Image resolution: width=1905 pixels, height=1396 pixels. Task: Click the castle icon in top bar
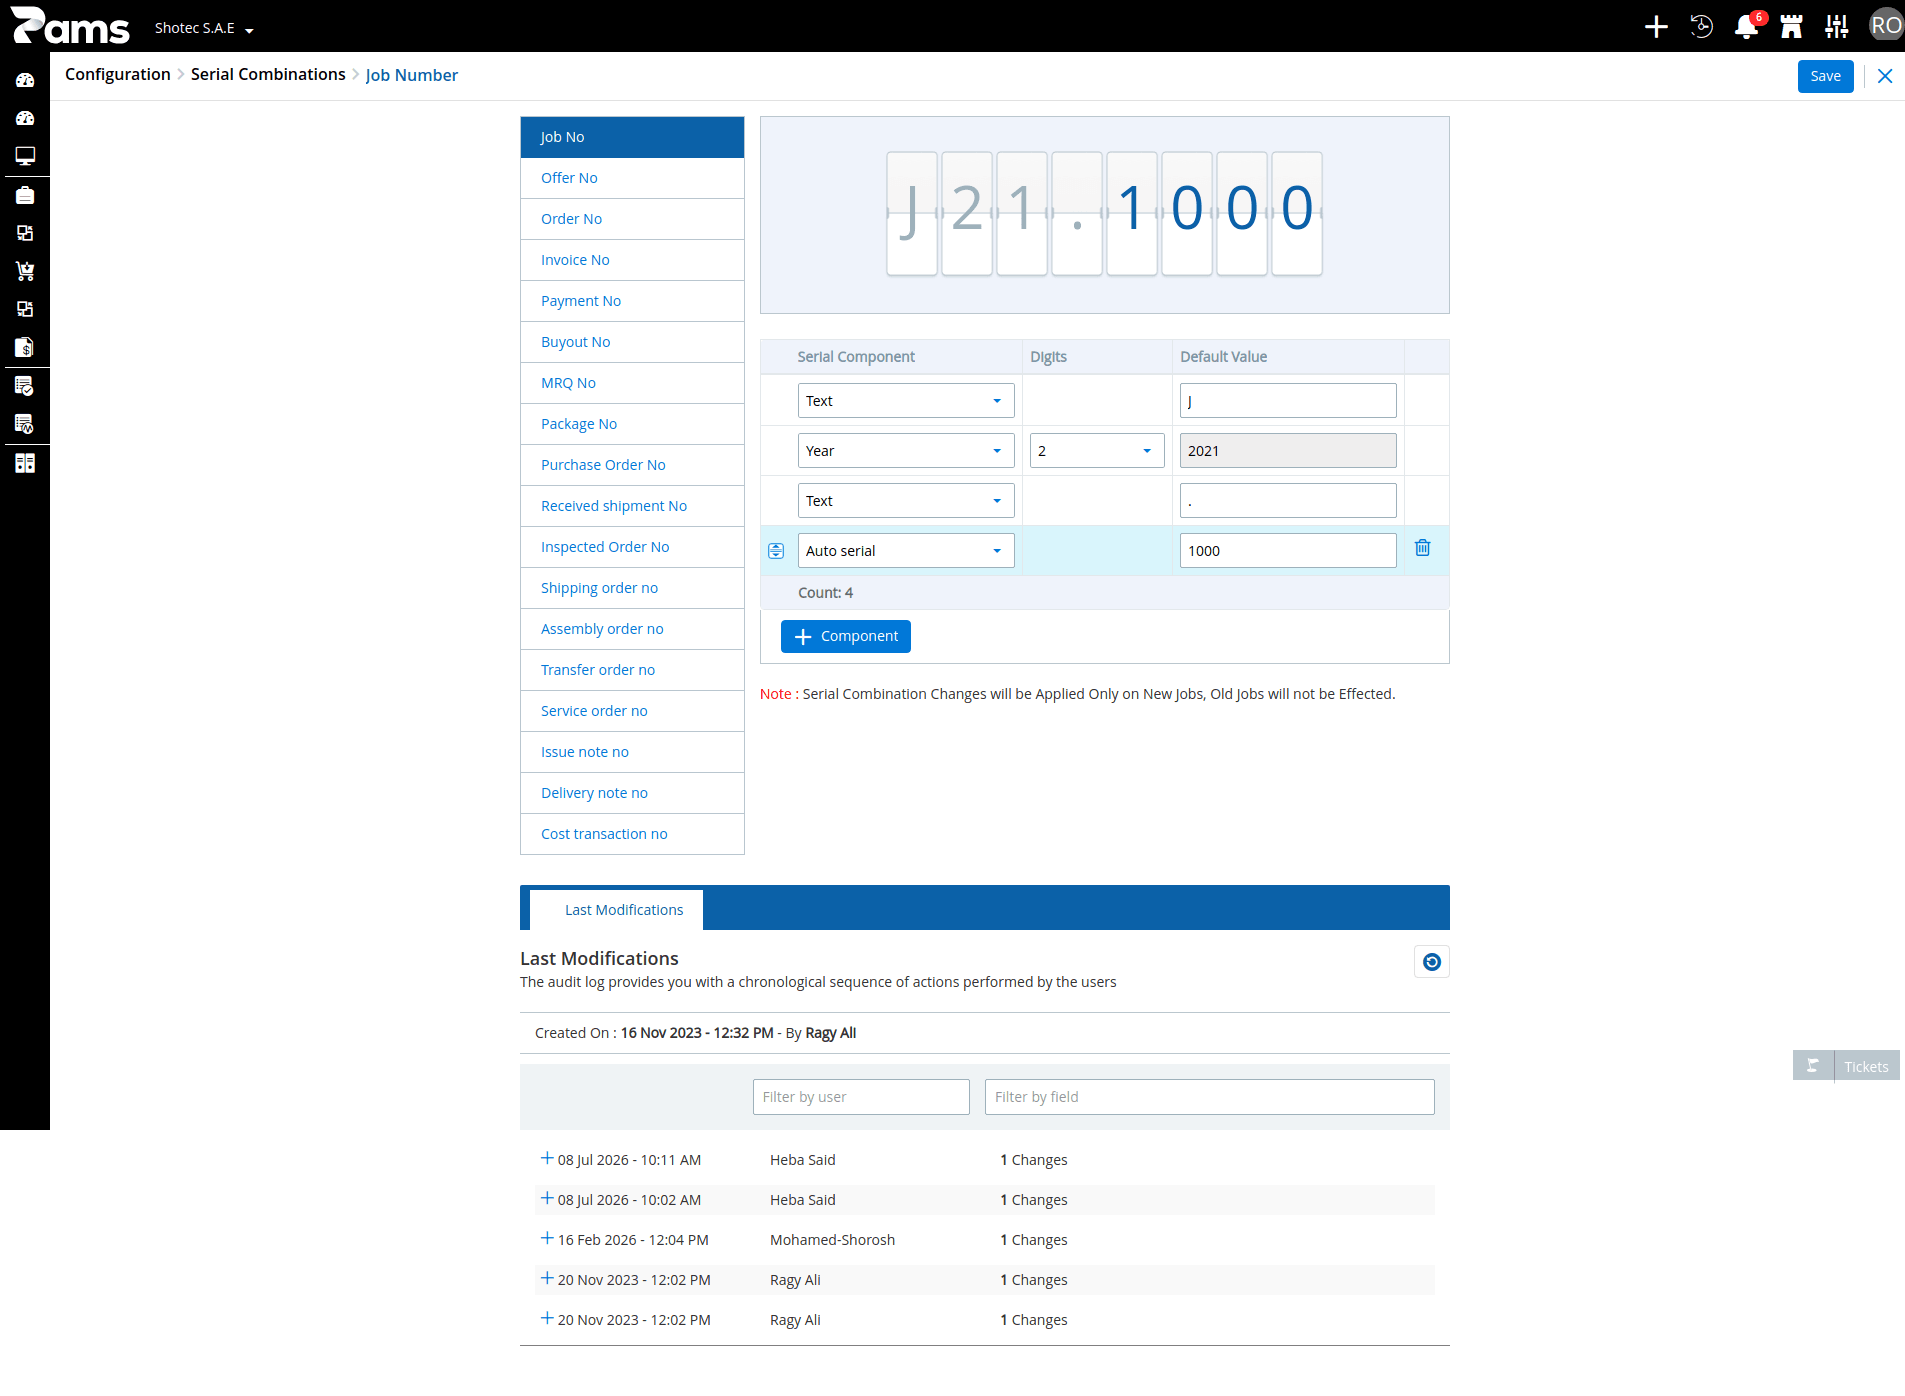tap(1791, 26)
